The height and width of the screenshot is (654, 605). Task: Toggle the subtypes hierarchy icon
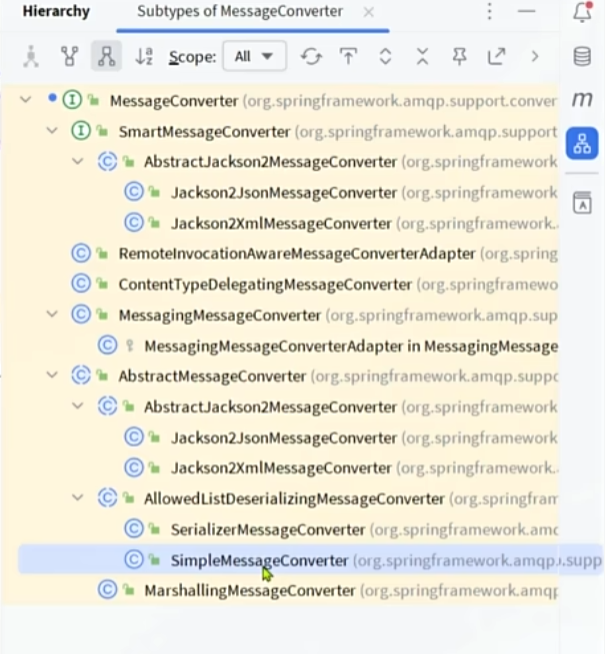coord(106,56)
